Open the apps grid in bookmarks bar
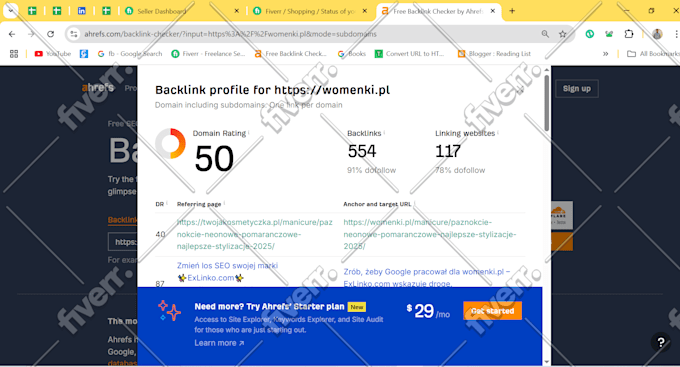The width and height of the screenshot is (680, 367). [x=14, y=54]
